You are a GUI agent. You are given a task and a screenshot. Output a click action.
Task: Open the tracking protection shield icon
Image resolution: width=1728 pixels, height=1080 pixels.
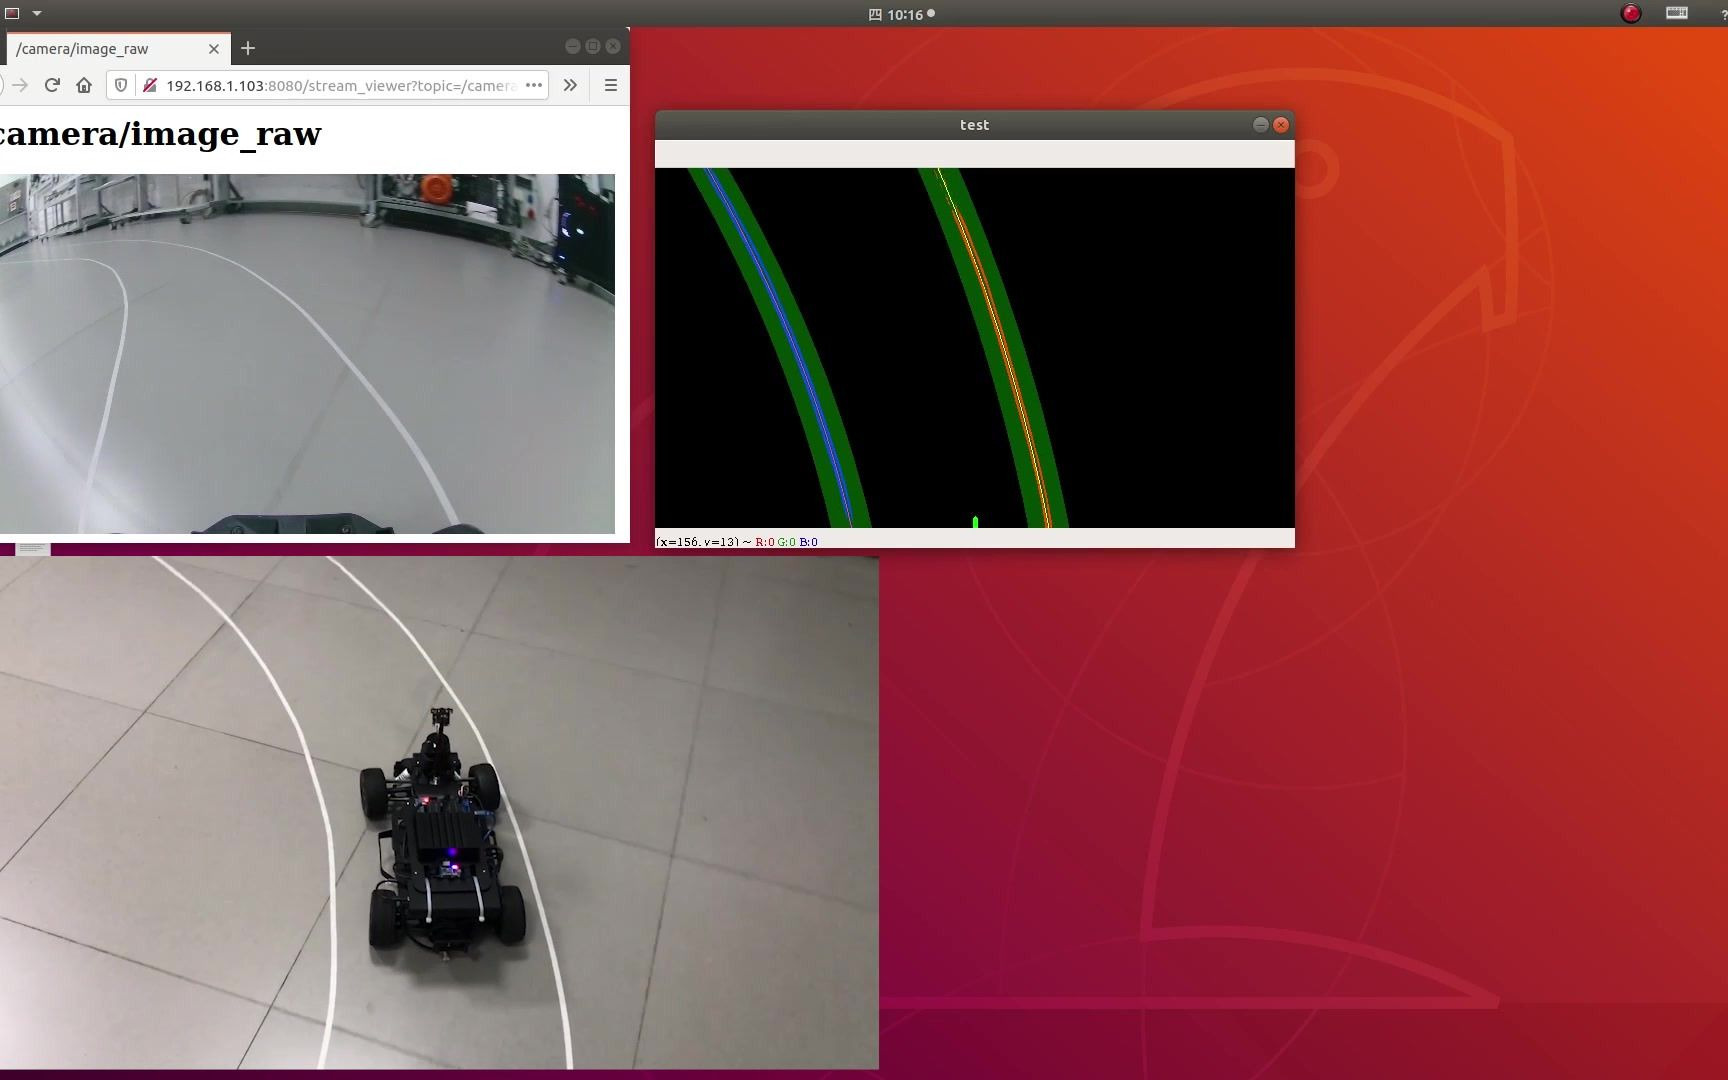[x=121, y=86]
